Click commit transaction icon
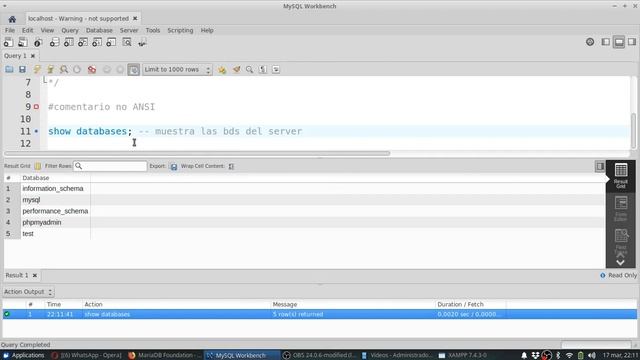 pyautogui.click(x=107, y=69)
